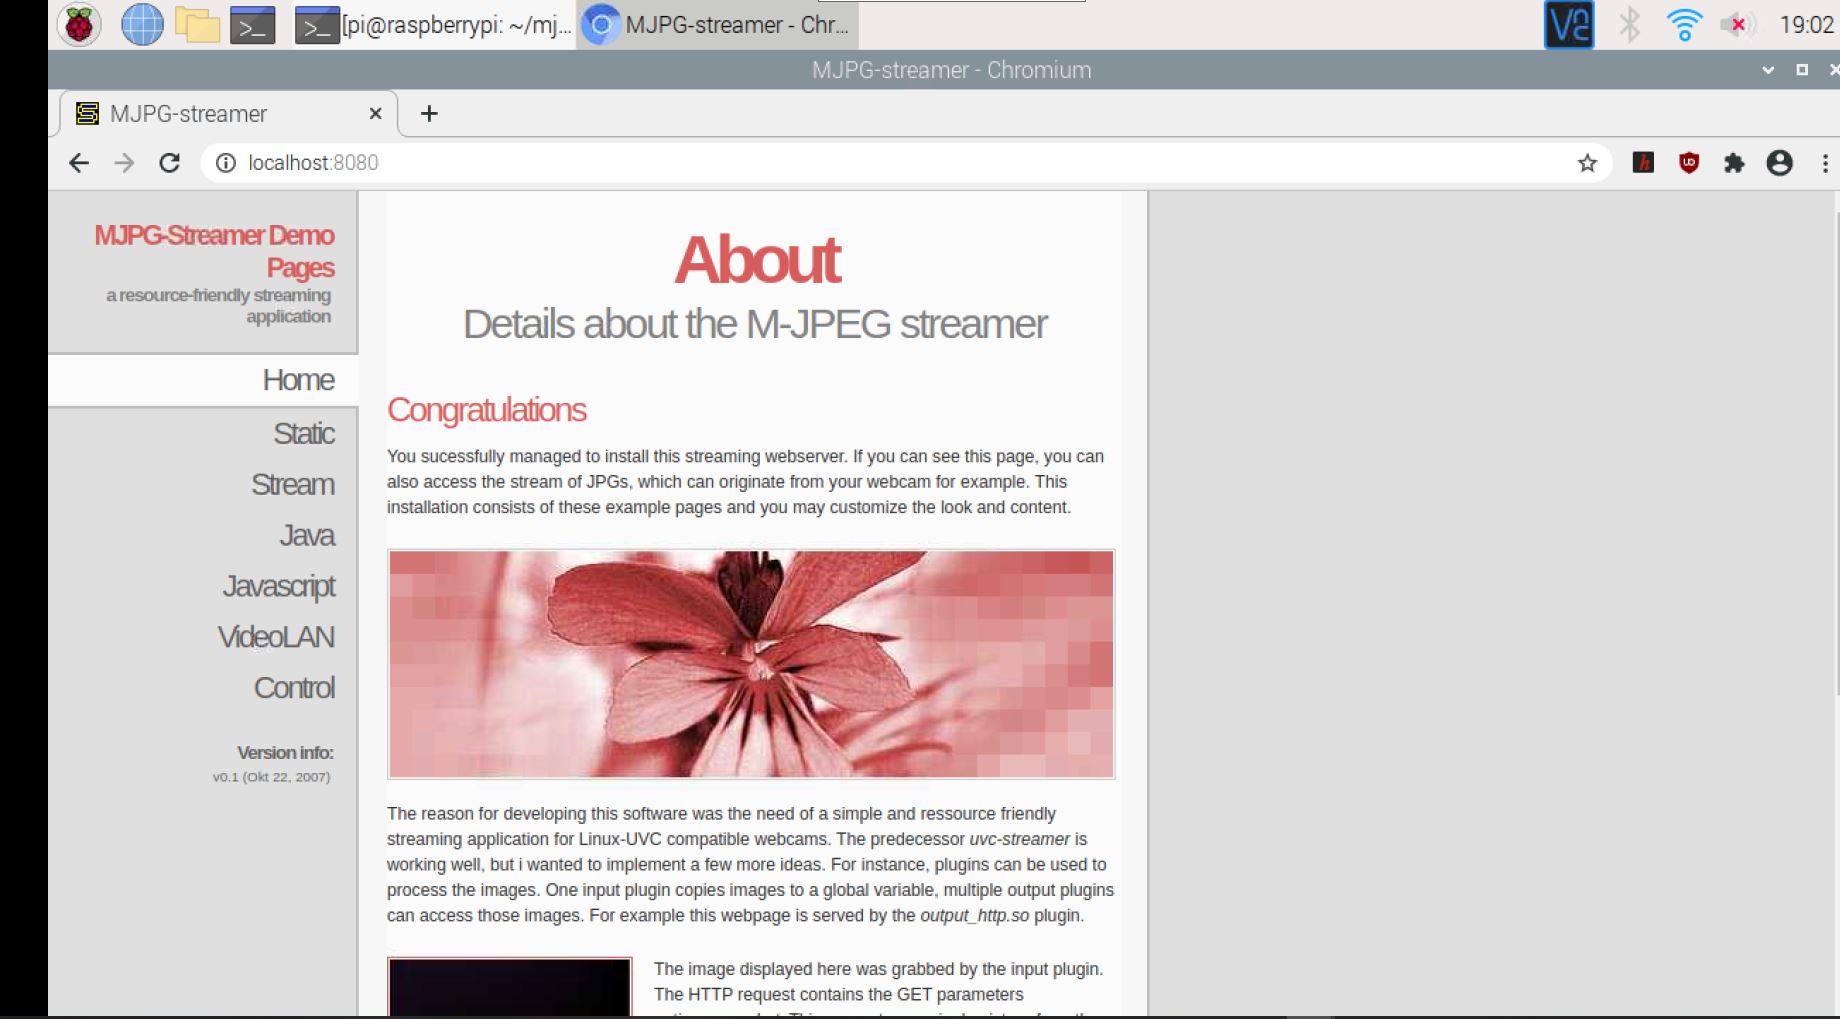Unmute the system volume in the tray
The height and width of the screenshot is (1019, 1840).
1737,24
